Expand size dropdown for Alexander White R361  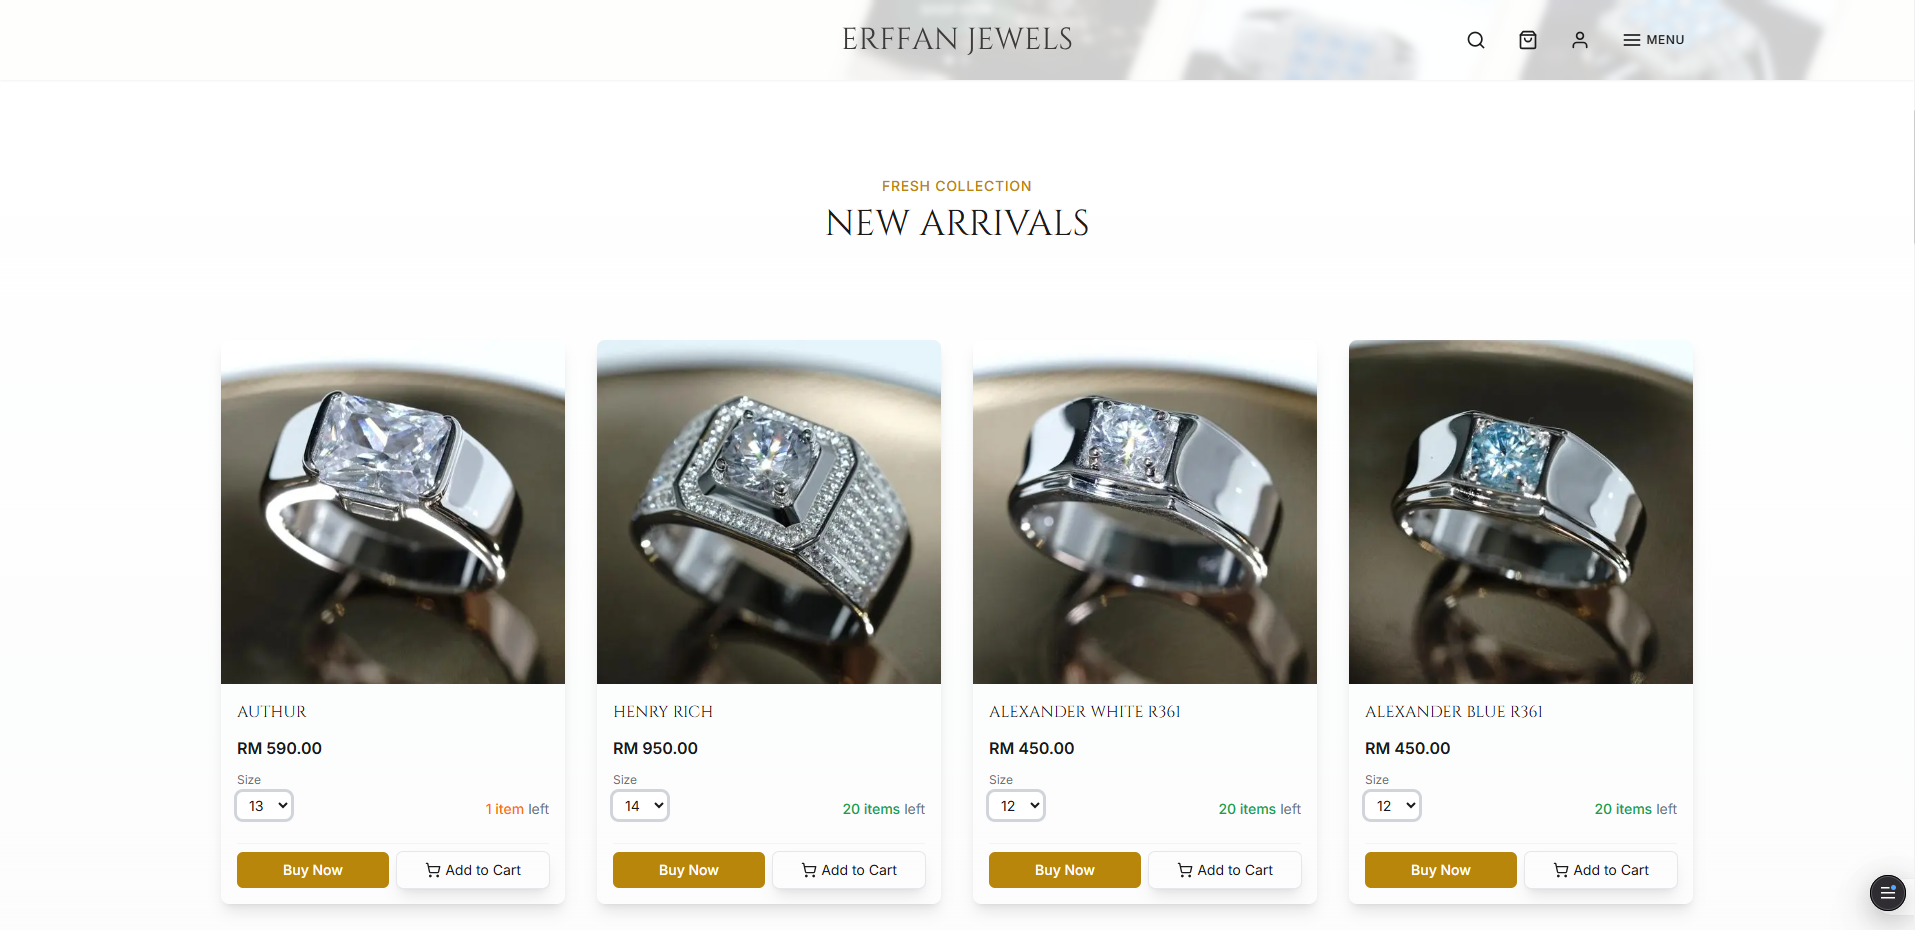click(1016, 806)
